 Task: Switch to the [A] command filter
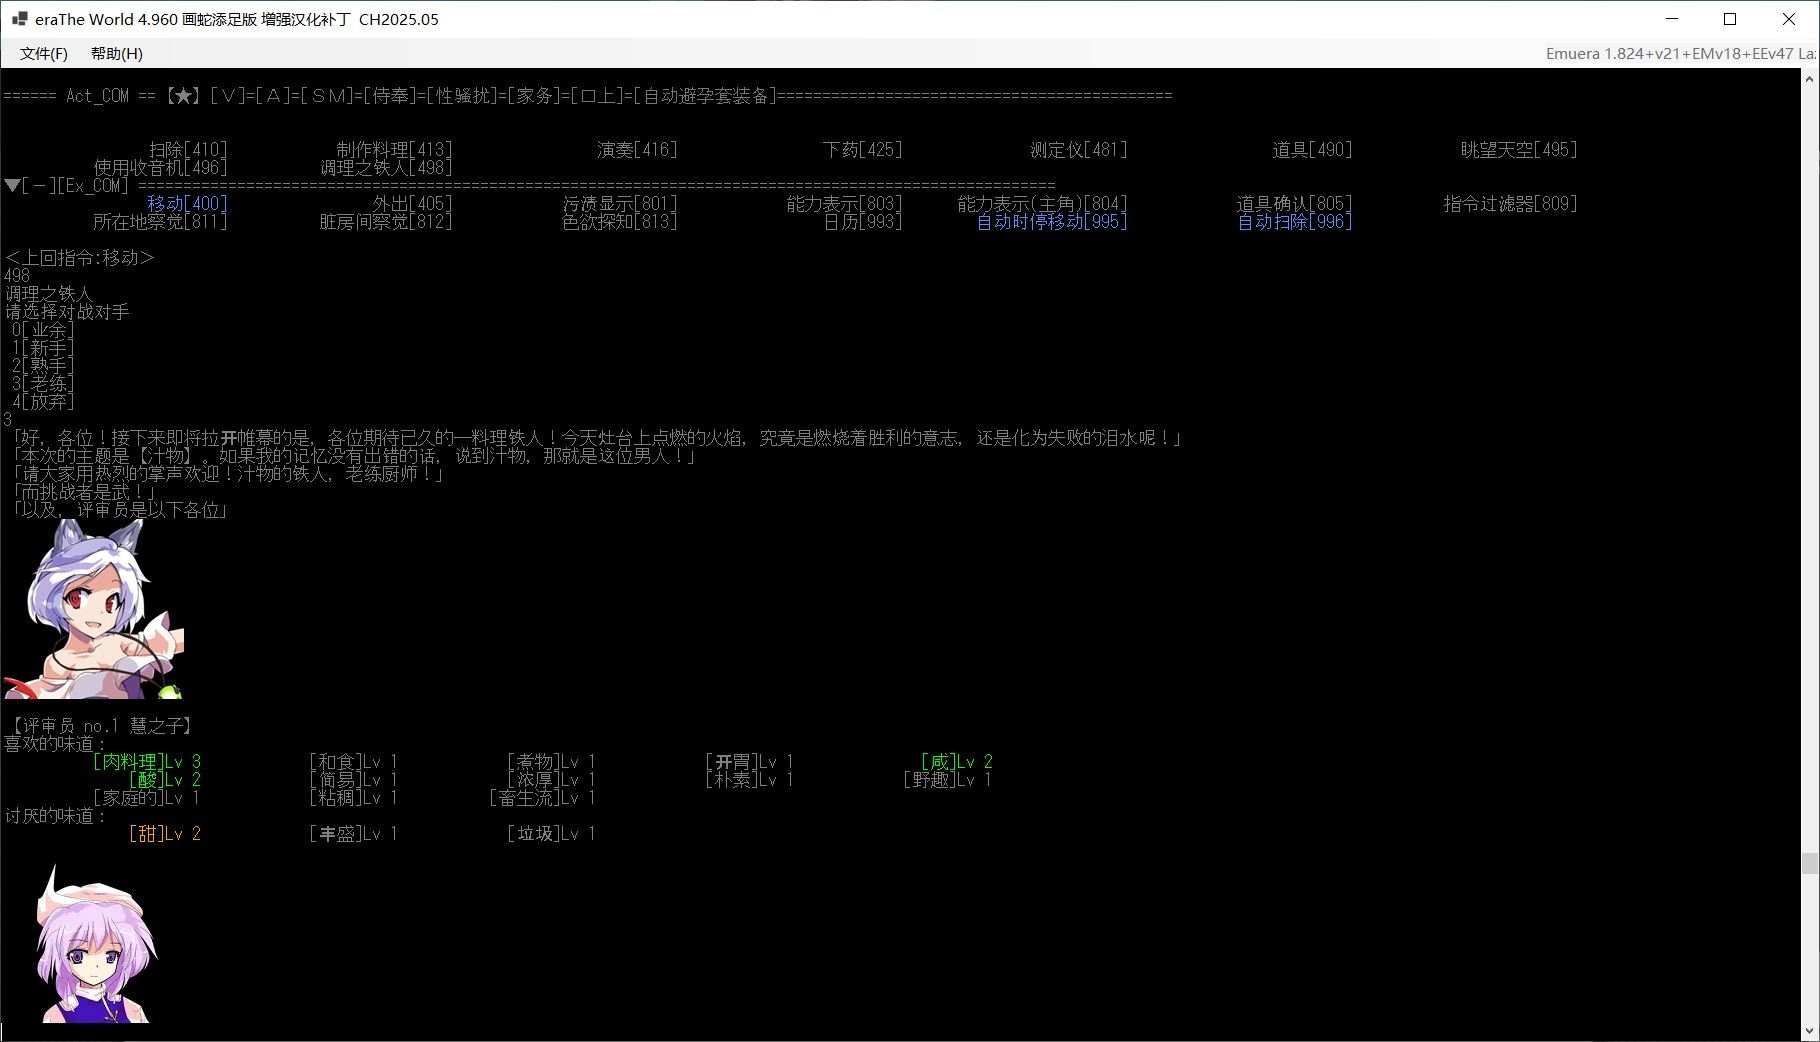point(273,96)
